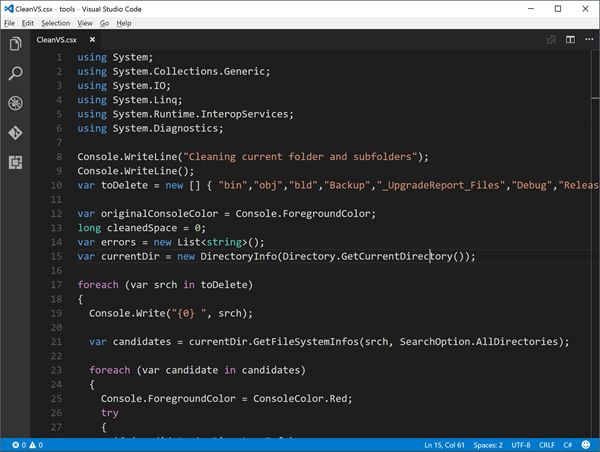Click the feedback smiley icon
Image resolution: width=600 pixels, height=452 pixels.
(x=586, y=445)
